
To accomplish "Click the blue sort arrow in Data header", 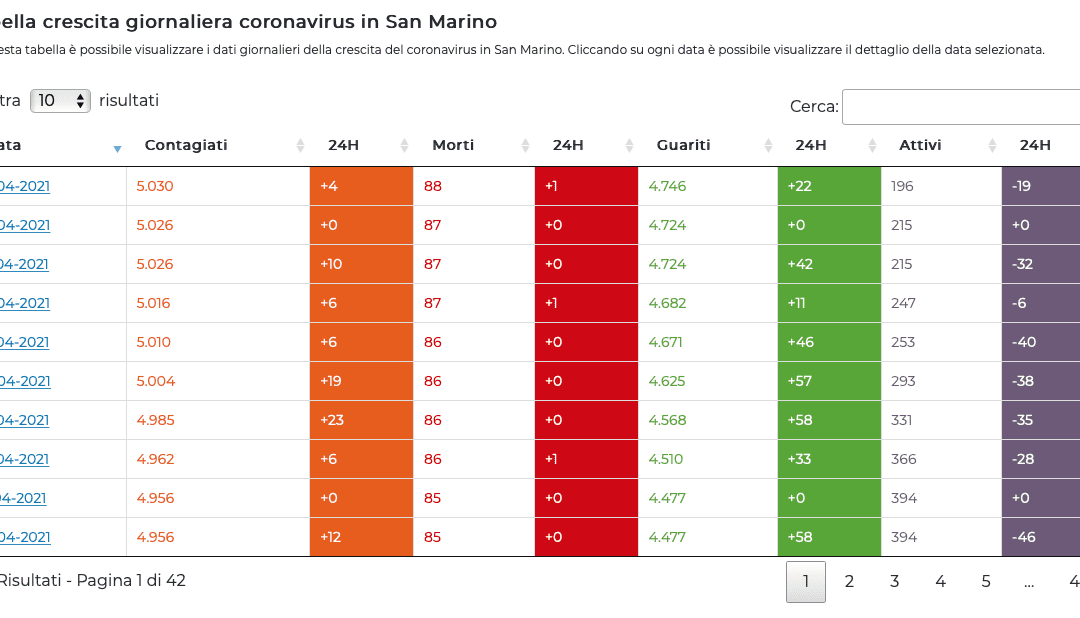I will (x=117, y=147).
